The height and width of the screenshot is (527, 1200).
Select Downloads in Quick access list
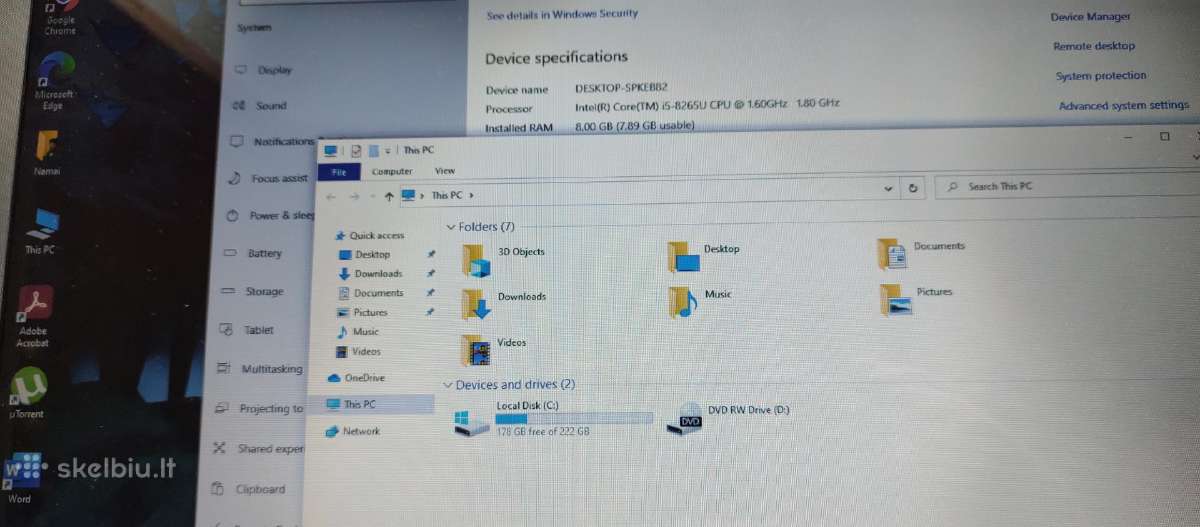pyautogui.click(x=370, y=274)
